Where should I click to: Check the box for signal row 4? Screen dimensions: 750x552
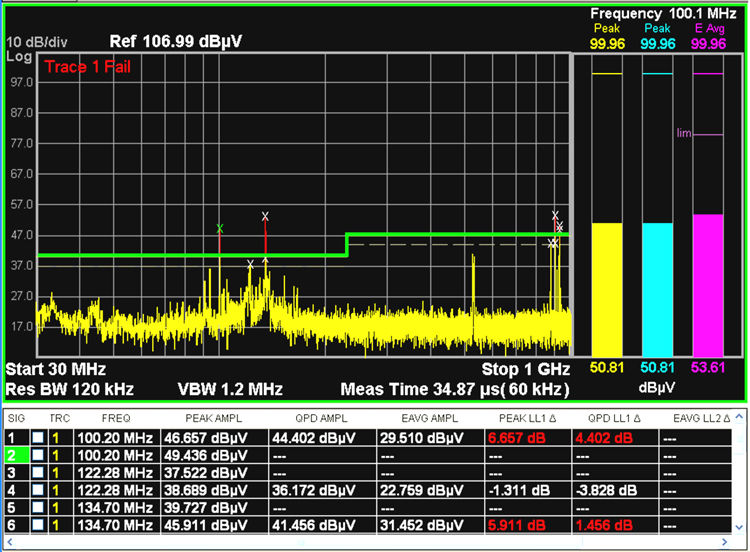click(x=38, y=490)
